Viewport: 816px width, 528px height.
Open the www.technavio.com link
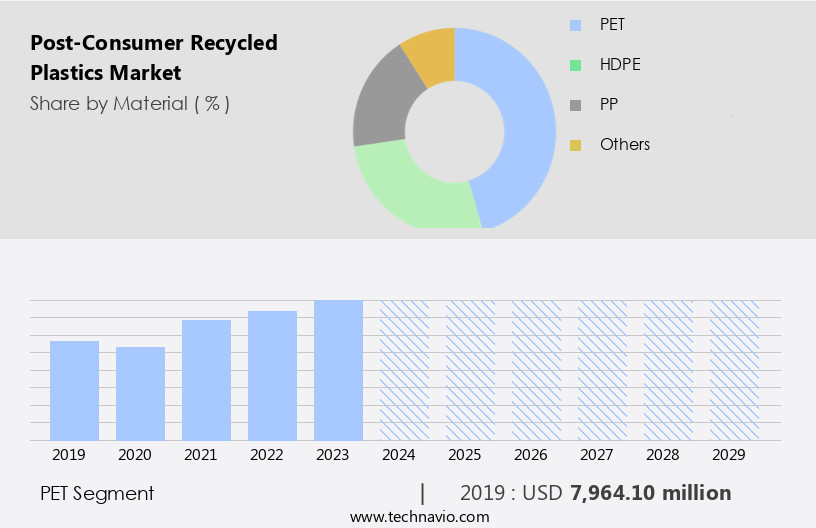point(419,517)
